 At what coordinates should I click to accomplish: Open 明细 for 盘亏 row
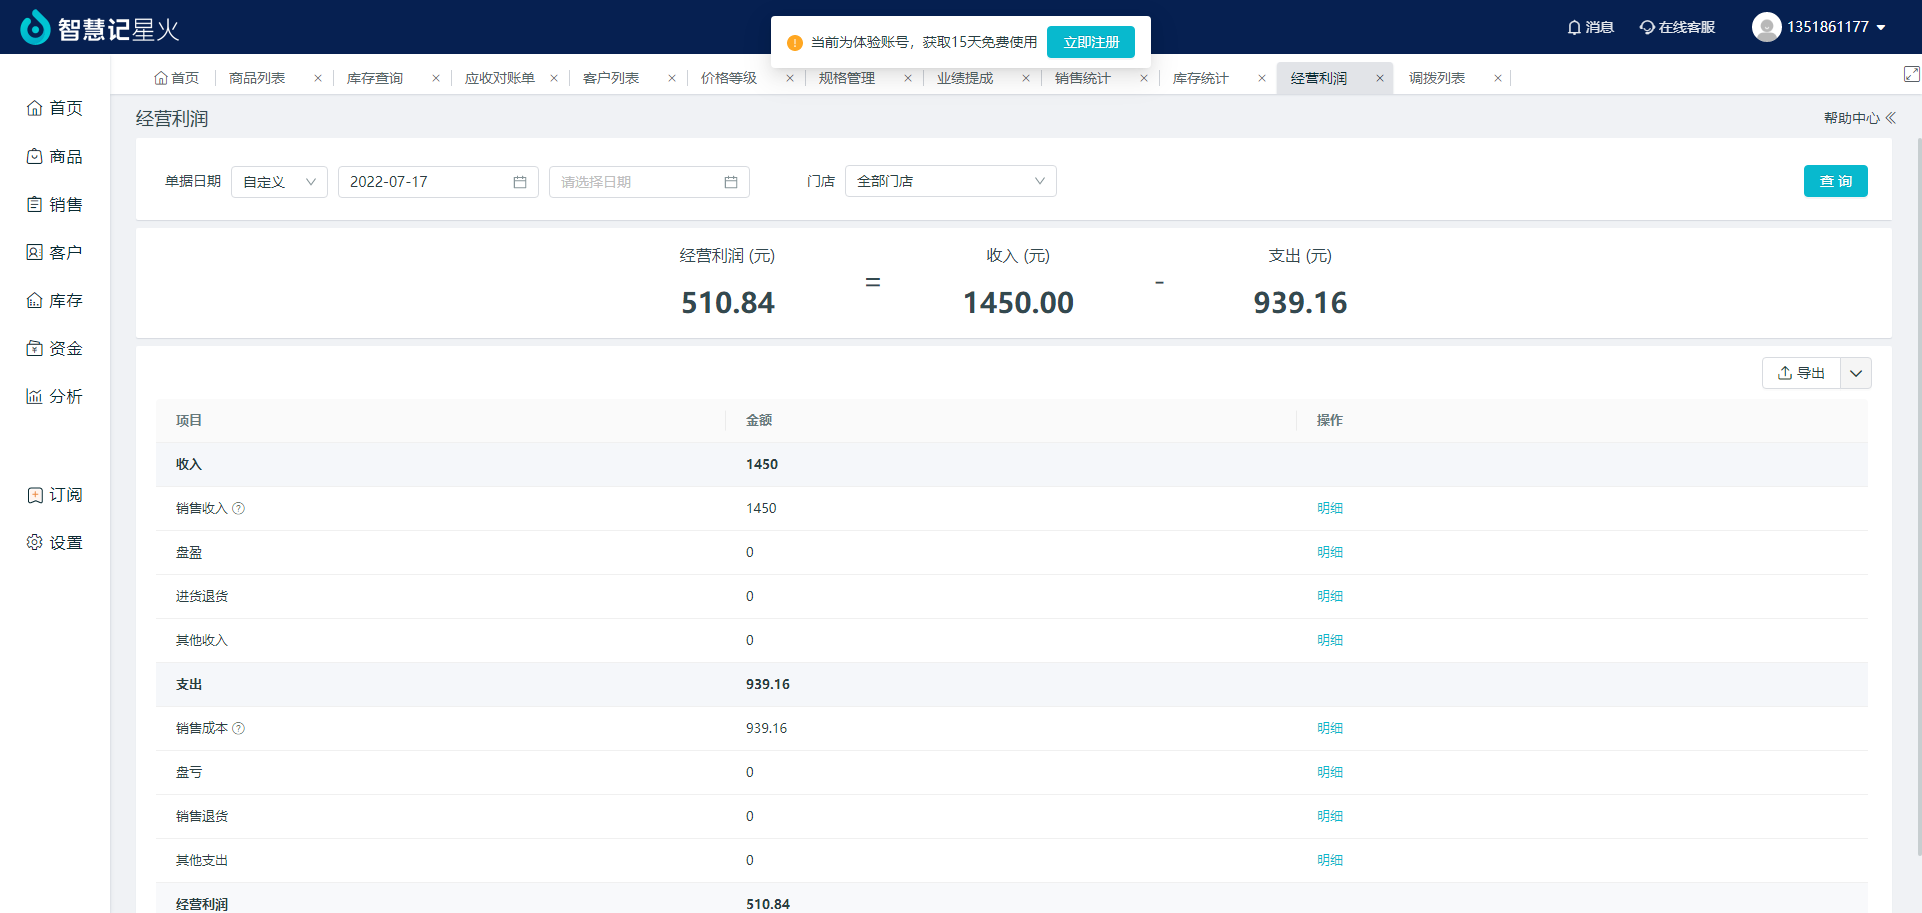coord(1330,772)
